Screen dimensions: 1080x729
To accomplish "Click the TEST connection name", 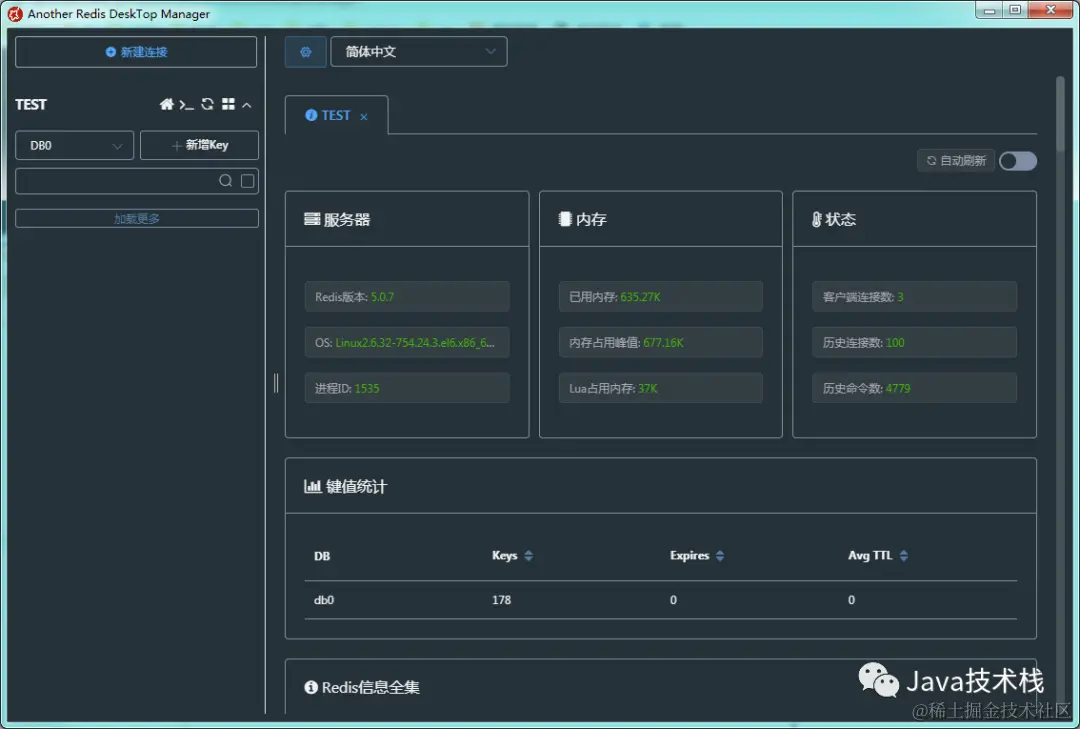I will tap(31, 104).
